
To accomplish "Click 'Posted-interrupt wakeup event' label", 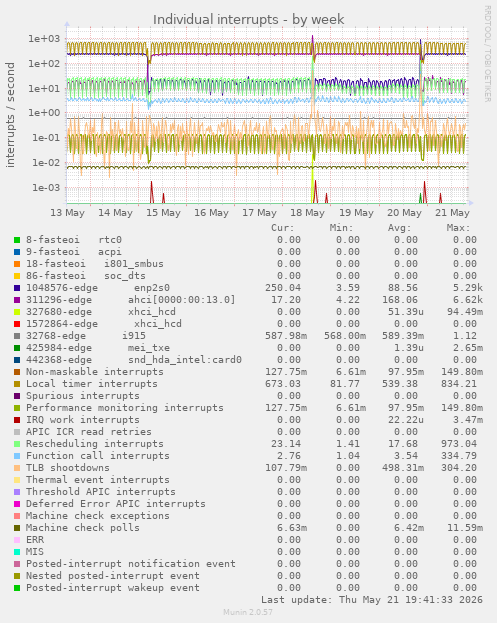I will (113, 588).
